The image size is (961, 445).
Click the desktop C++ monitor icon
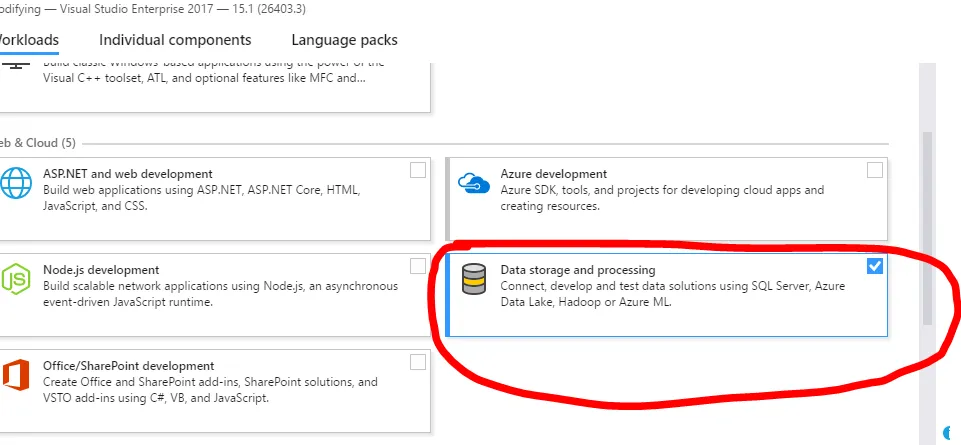[14, 66]
